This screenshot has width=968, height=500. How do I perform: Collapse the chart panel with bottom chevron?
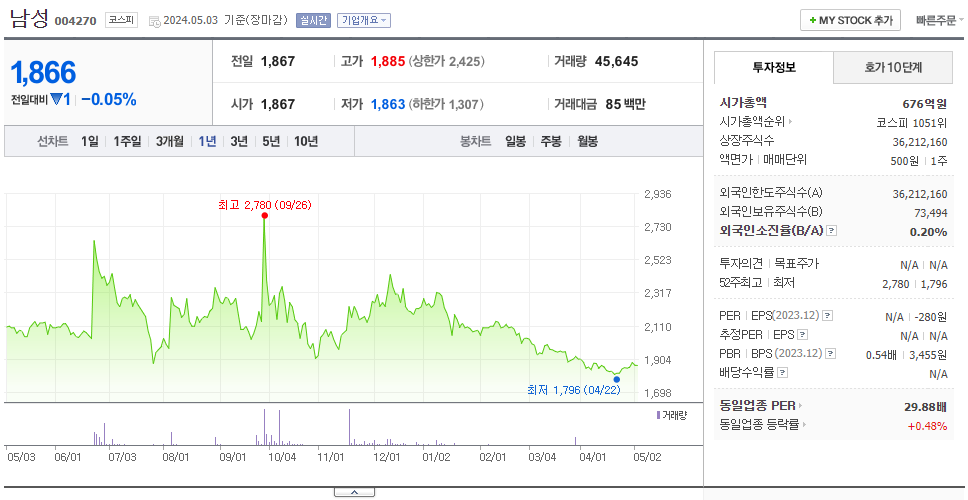tap(354, 492)
